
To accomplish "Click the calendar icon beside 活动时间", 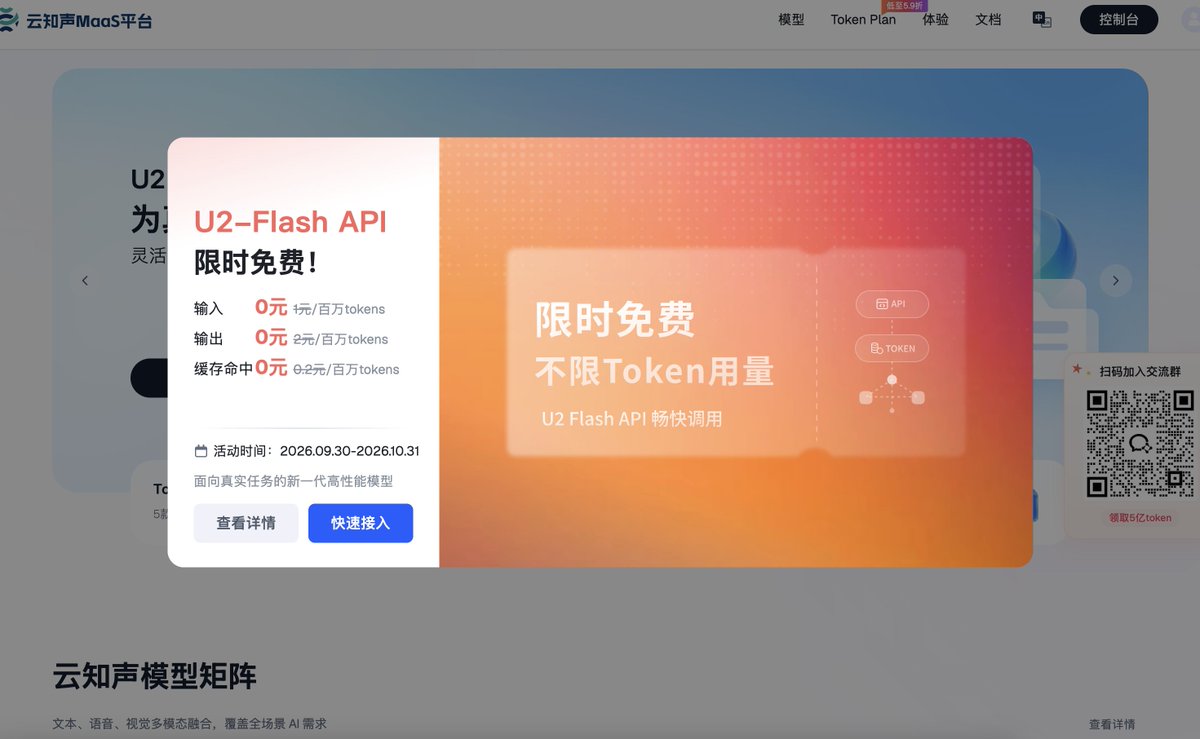I will click(201, 451).
